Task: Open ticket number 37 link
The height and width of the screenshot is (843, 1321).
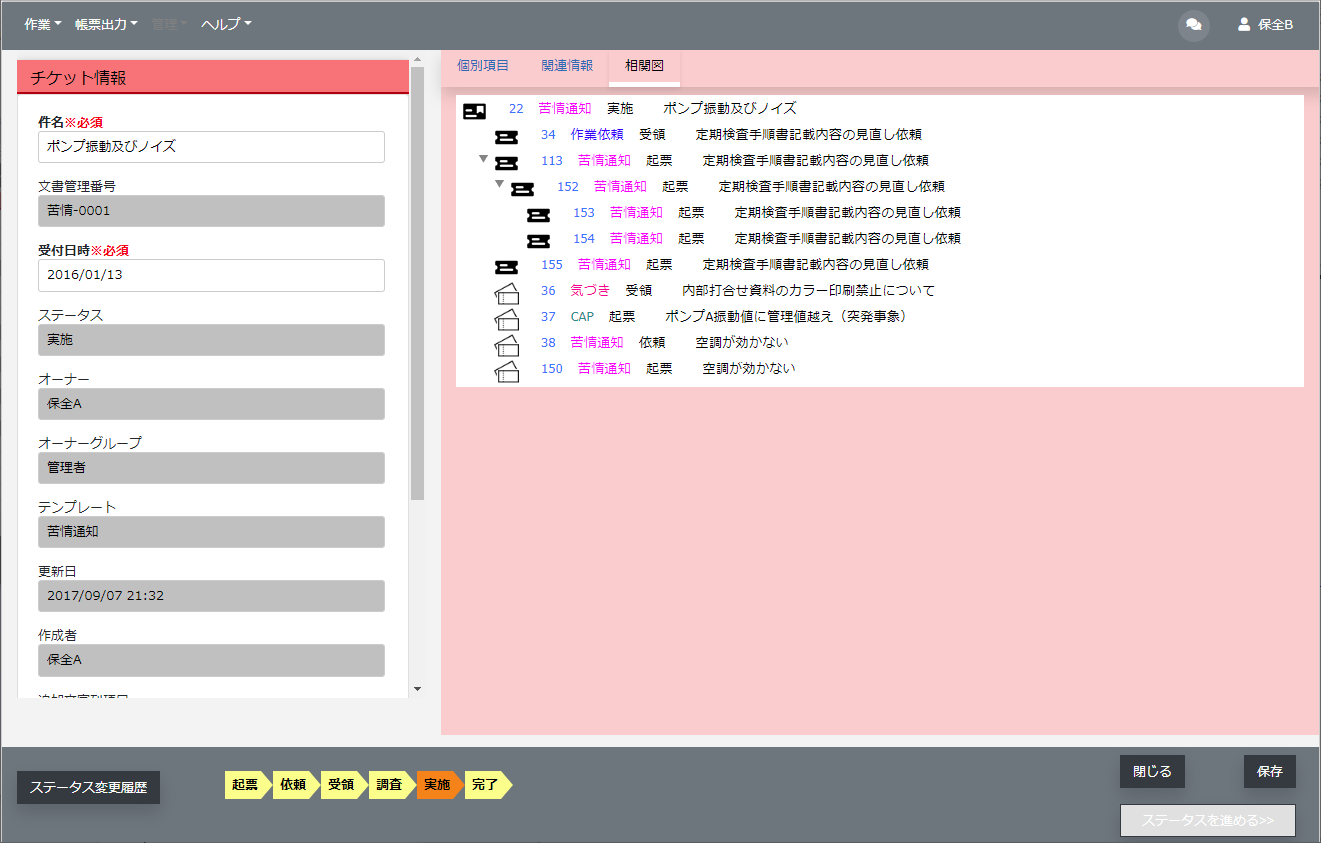Action: [x=548, y=316]
